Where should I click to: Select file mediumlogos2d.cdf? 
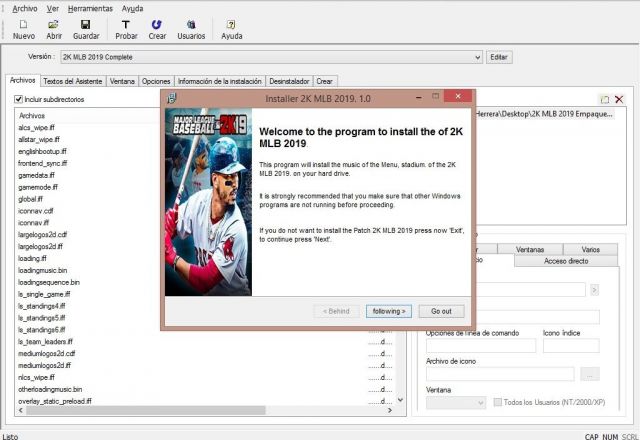point(47,353)
